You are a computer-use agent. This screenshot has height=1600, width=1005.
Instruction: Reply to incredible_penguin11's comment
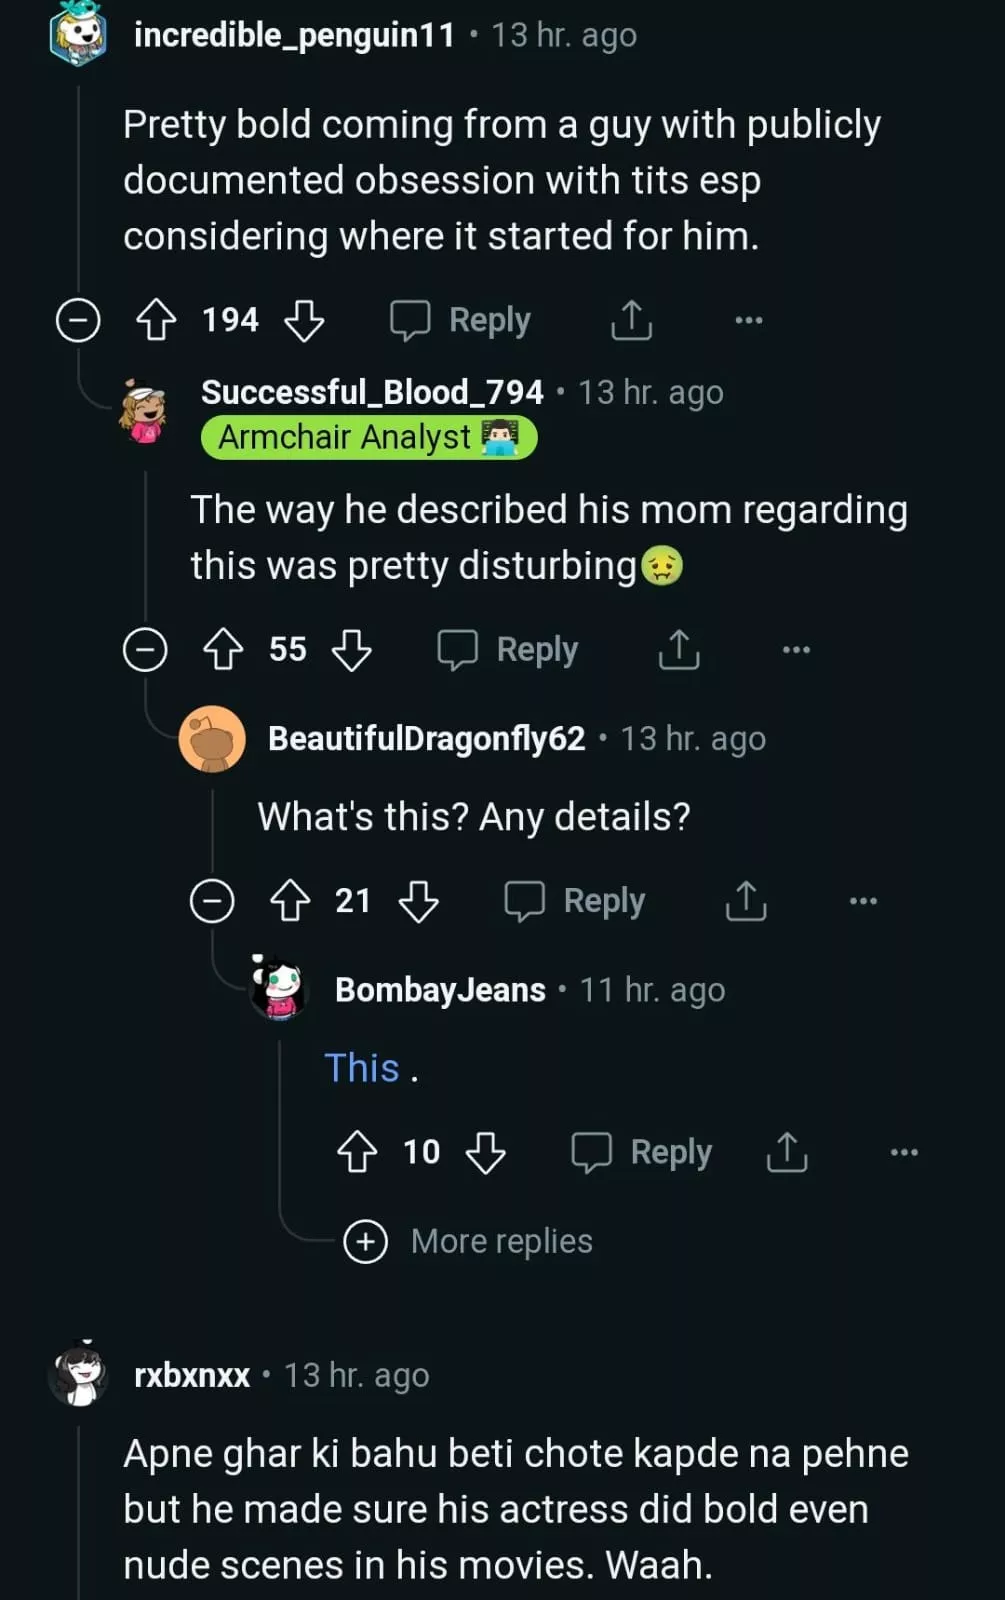click(x=461, y=320)
